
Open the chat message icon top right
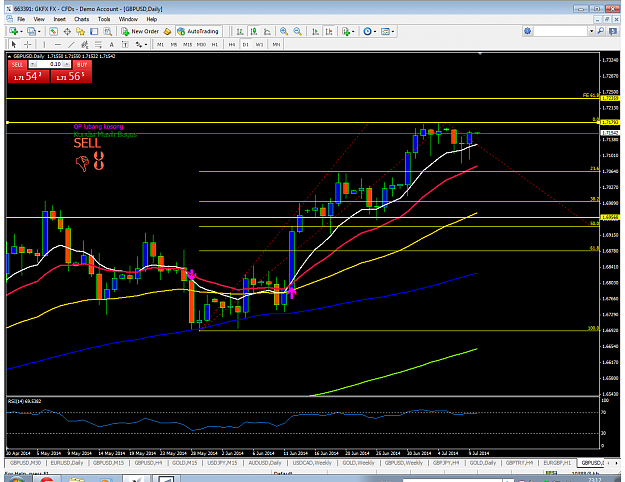pos(613,31)
